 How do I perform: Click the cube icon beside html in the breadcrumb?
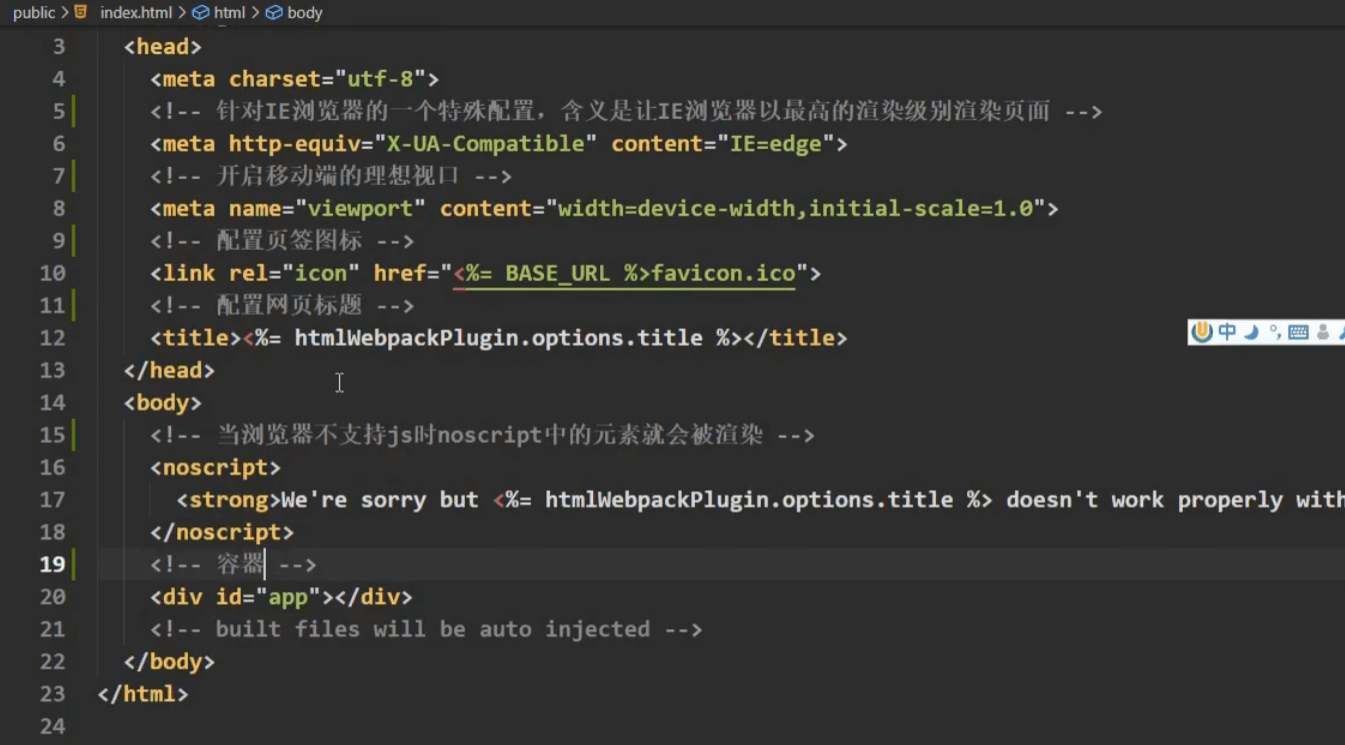(200, 13)
